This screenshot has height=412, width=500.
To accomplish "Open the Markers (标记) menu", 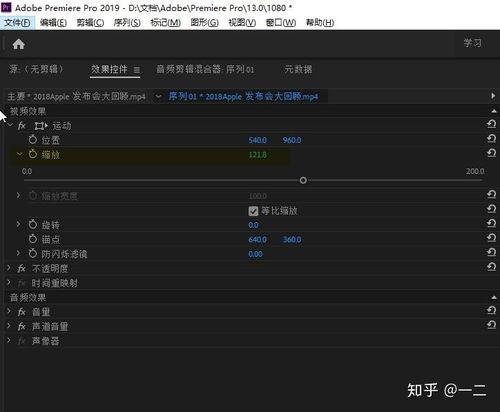I will click(166, 23).
